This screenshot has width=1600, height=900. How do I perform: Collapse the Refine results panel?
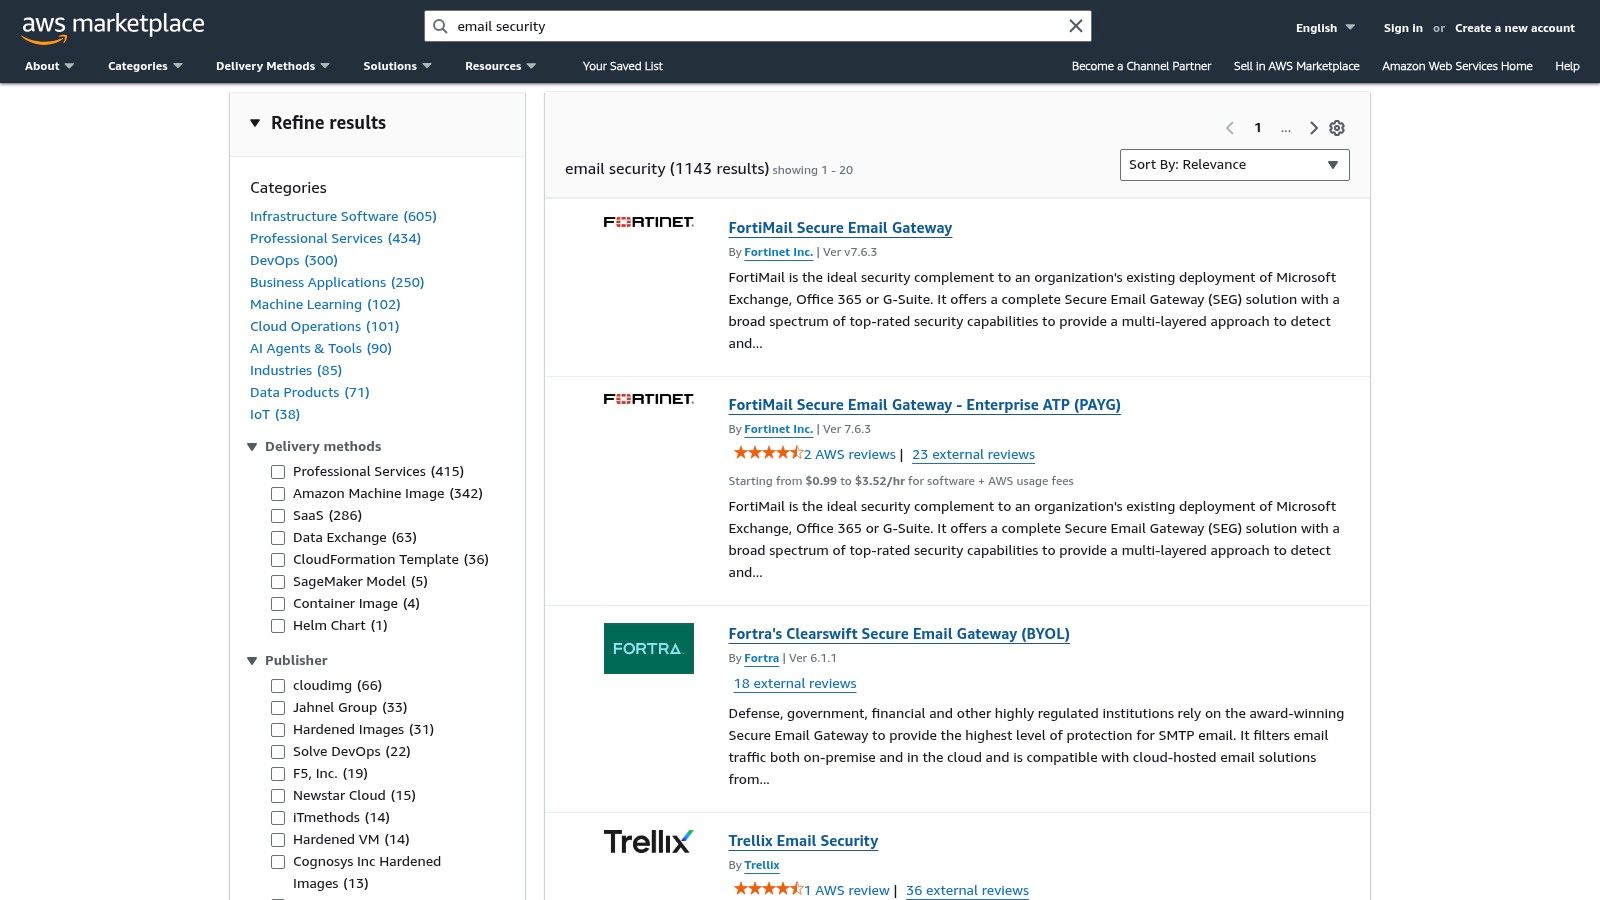255,123
